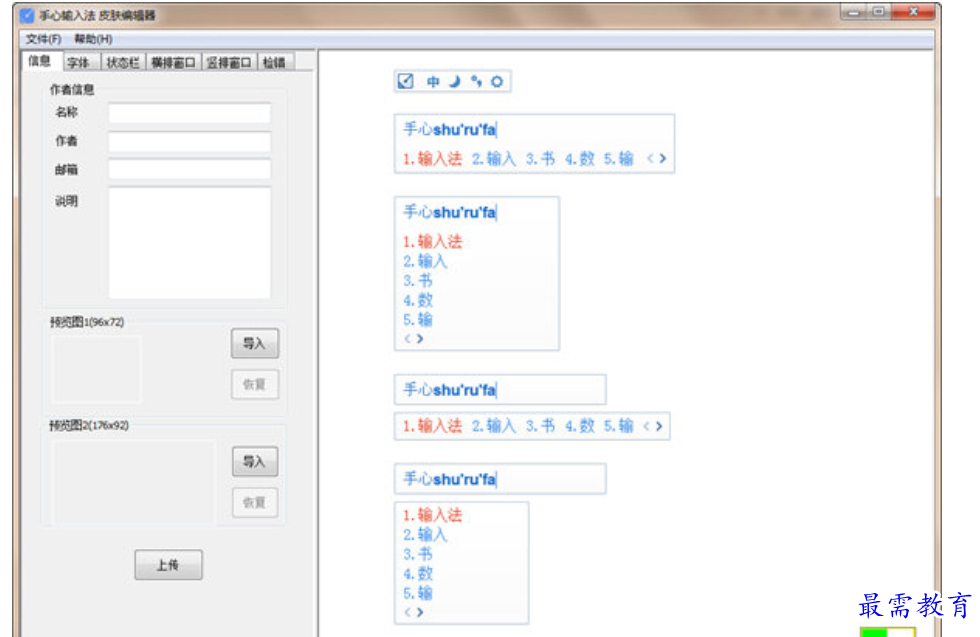The height and width of the screenshot is (637, 980).
Task: Minimize the 皮肤编辑器 window
Action: point(854,12)
